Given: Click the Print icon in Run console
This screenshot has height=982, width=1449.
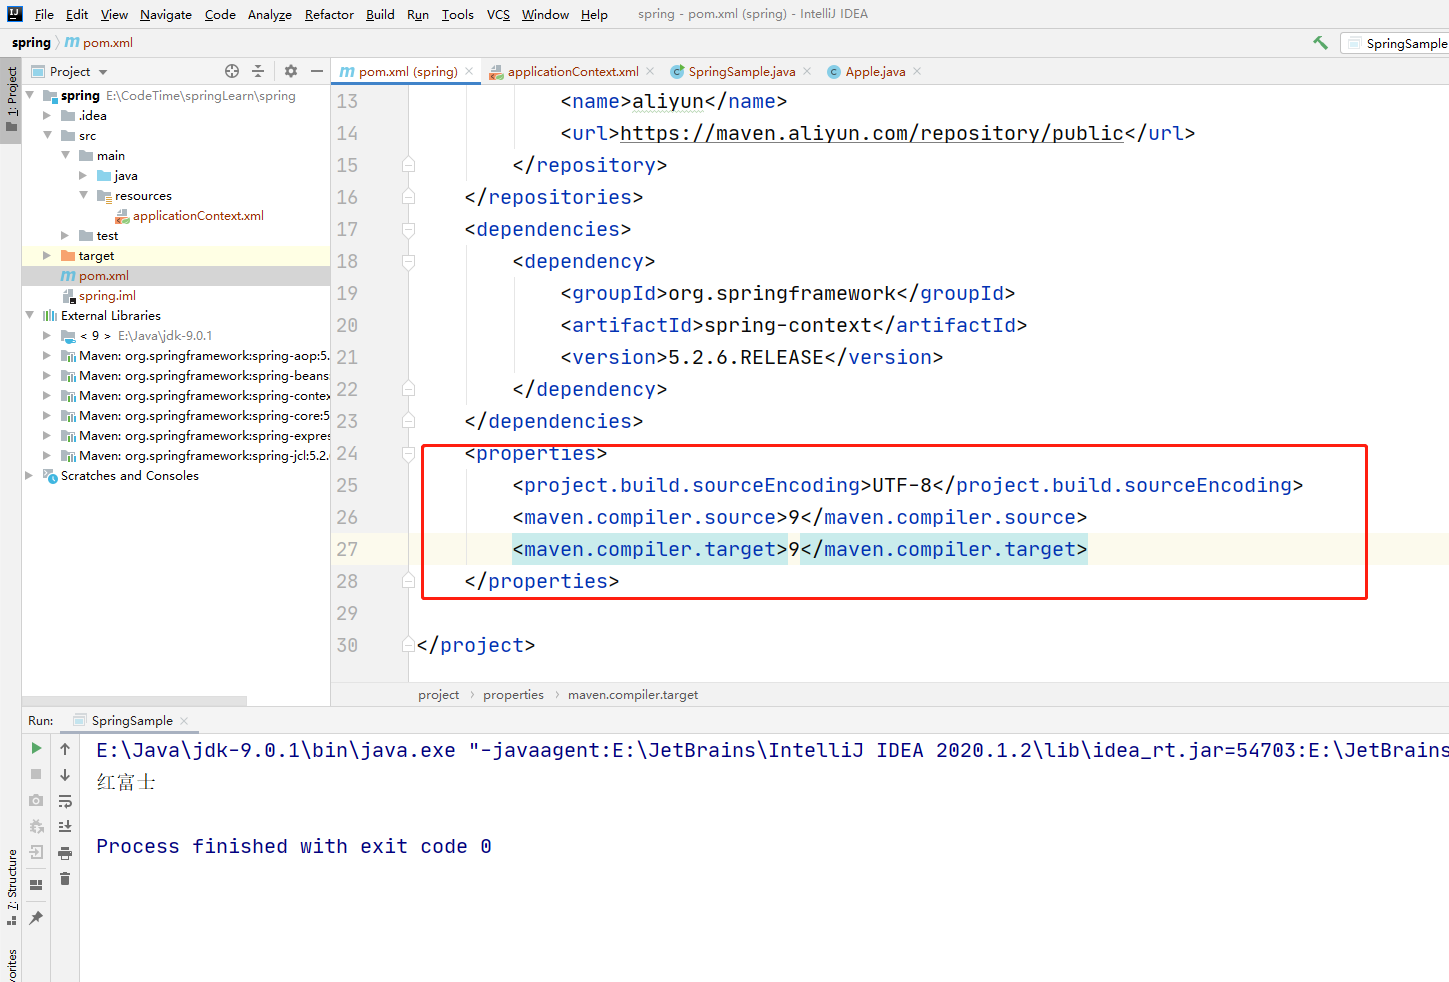Looking at the screenshot, I should click(x=65, y=853).
